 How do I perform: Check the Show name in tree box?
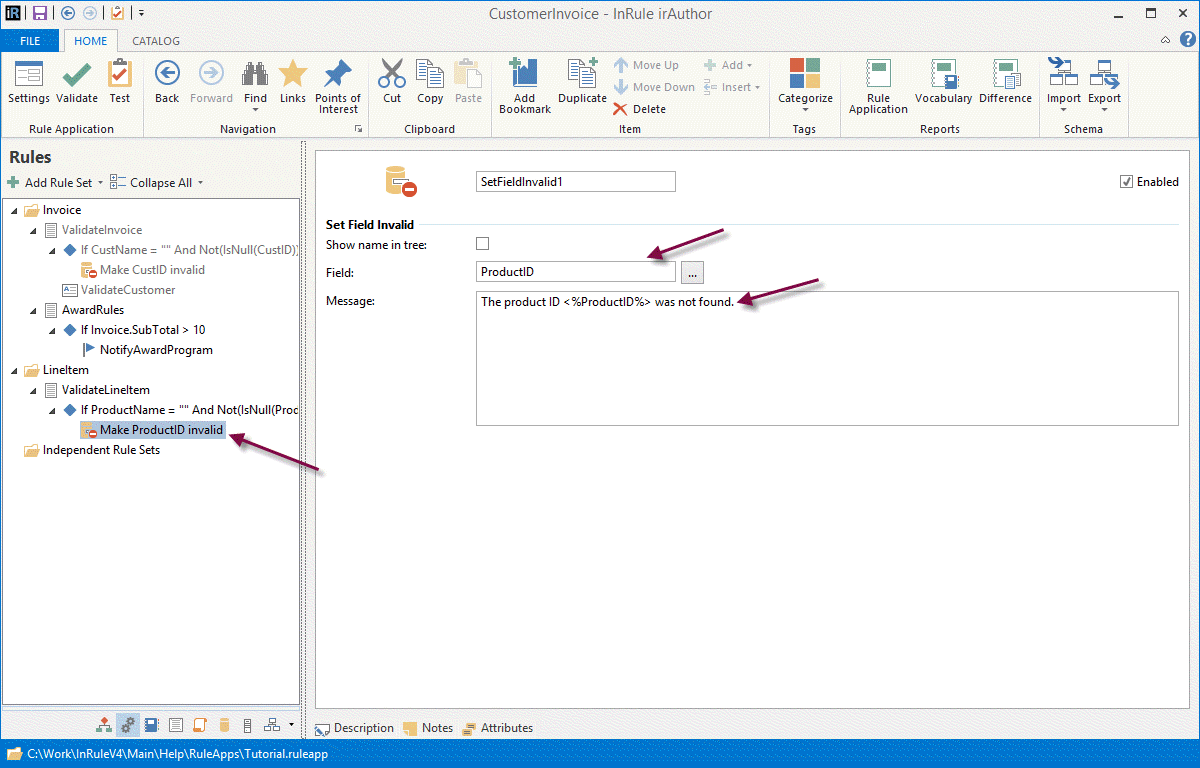(483, 244)
